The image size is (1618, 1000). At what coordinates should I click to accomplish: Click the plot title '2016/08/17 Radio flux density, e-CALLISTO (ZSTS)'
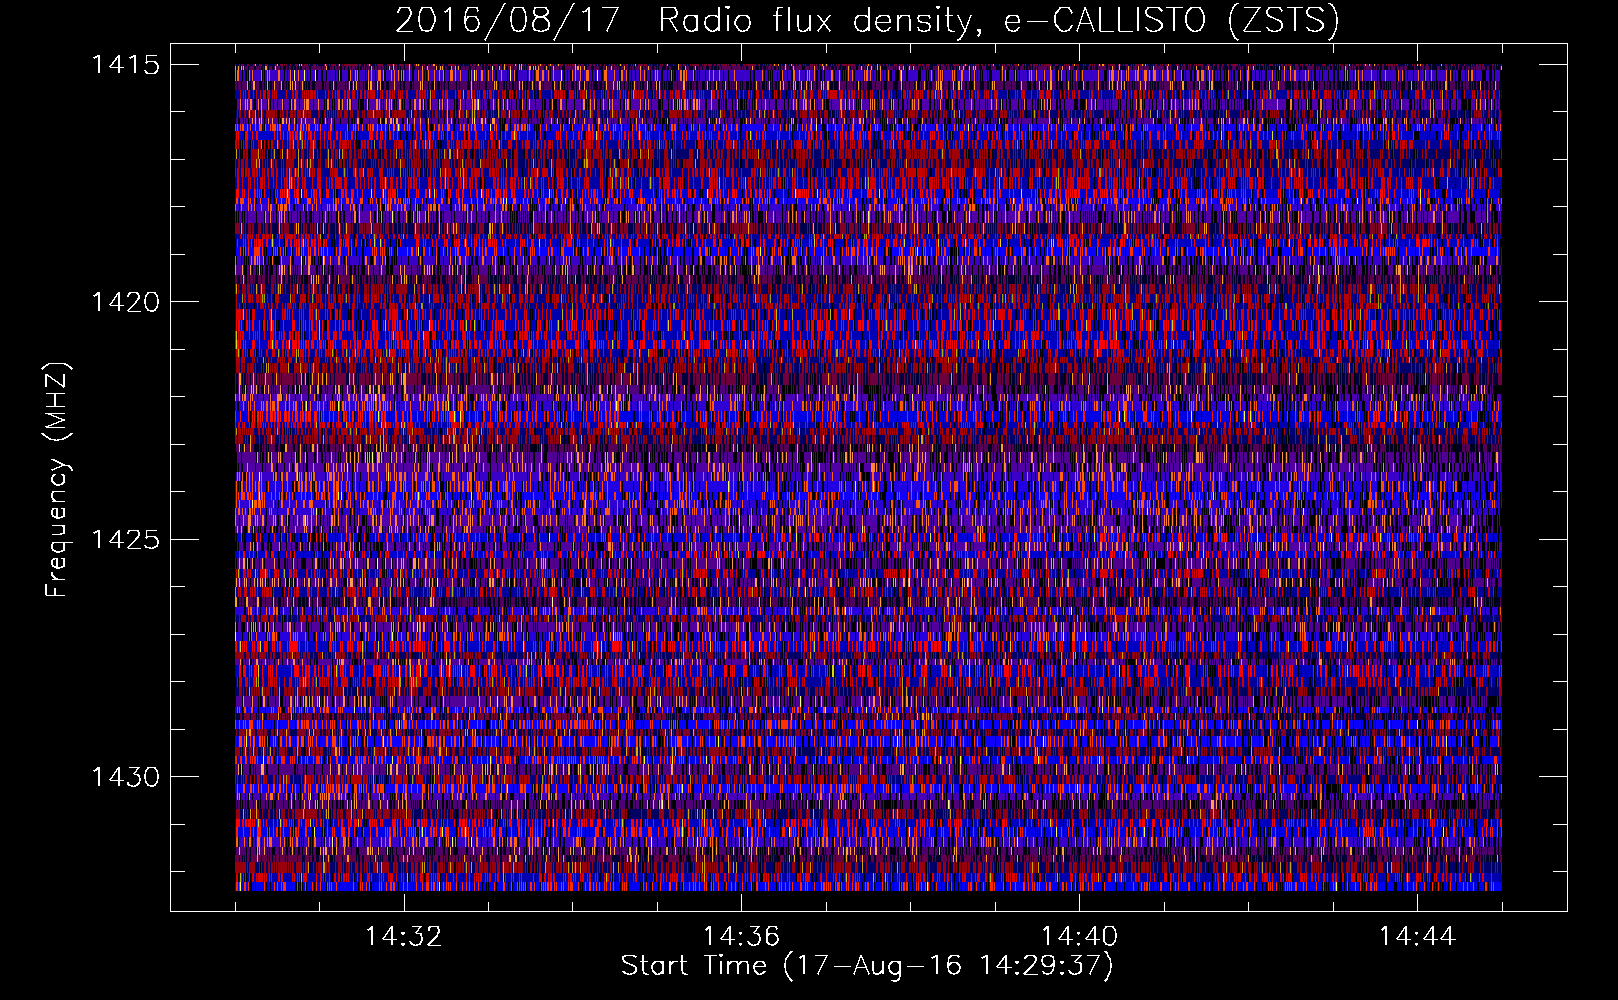click(867, 21)
